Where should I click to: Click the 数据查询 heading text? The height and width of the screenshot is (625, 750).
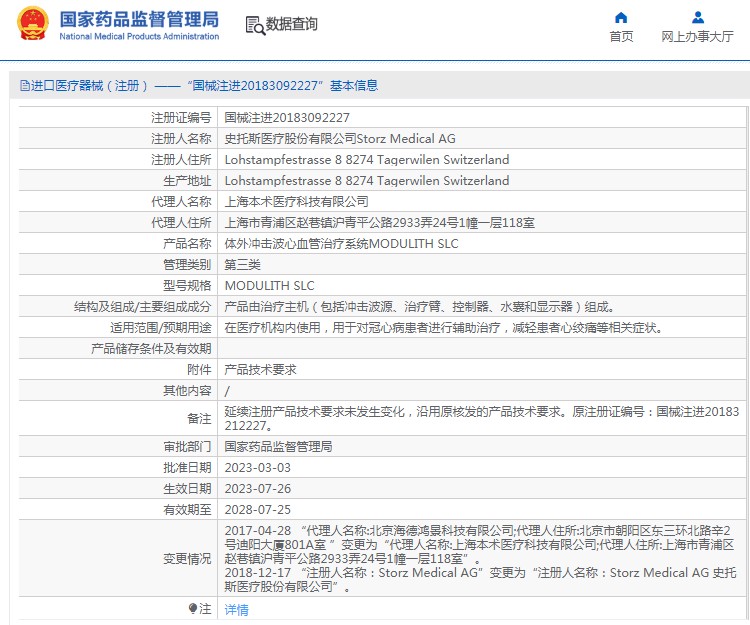coord(291,23)
